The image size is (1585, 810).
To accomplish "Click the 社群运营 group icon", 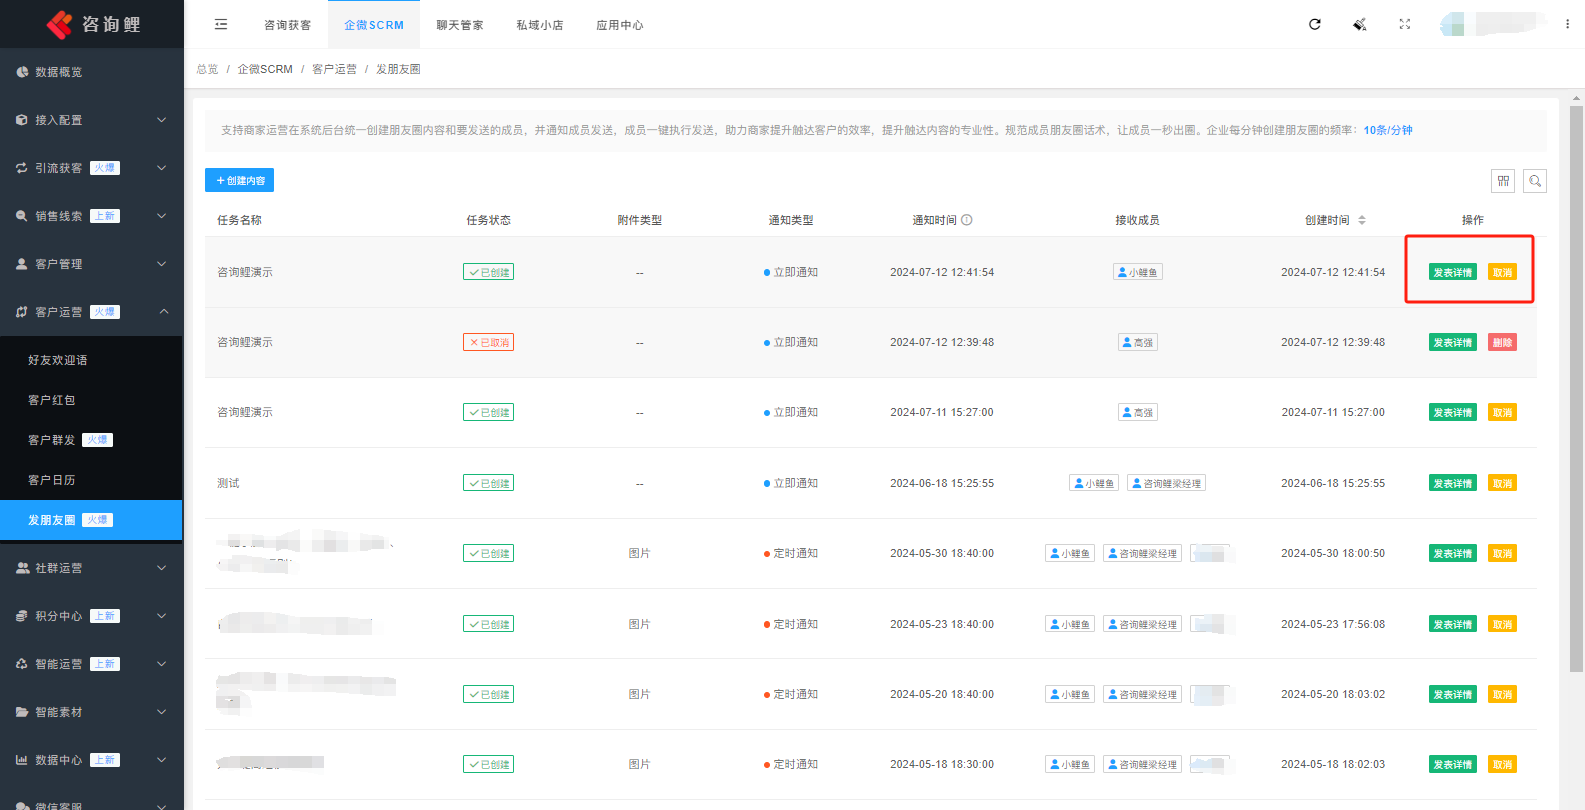I will (22, 568).
